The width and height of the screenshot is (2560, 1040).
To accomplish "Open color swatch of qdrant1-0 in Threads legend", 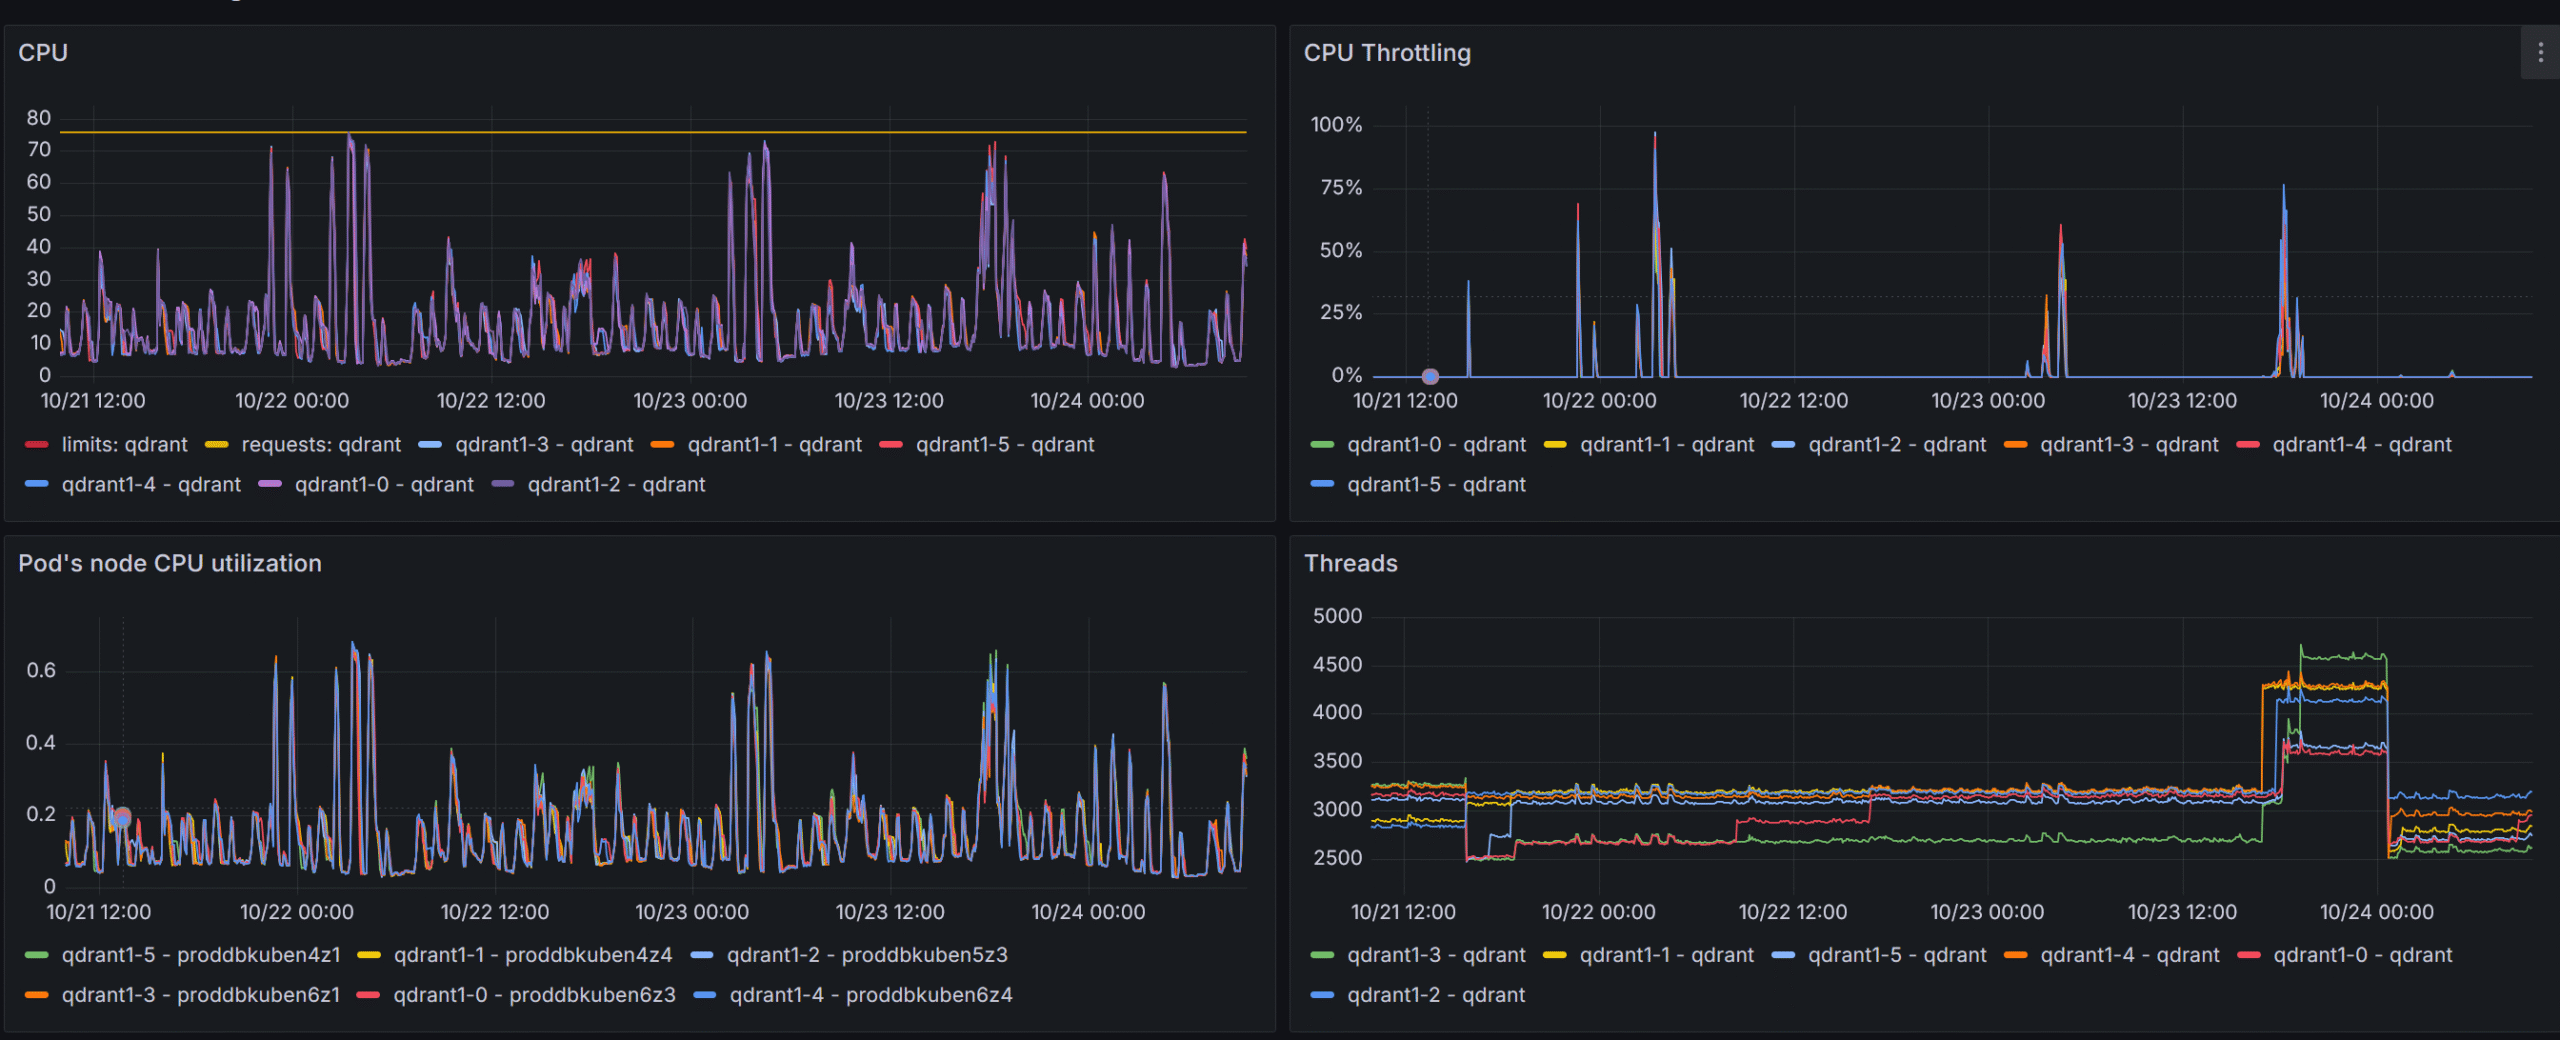I will [x=2249, y=956].
